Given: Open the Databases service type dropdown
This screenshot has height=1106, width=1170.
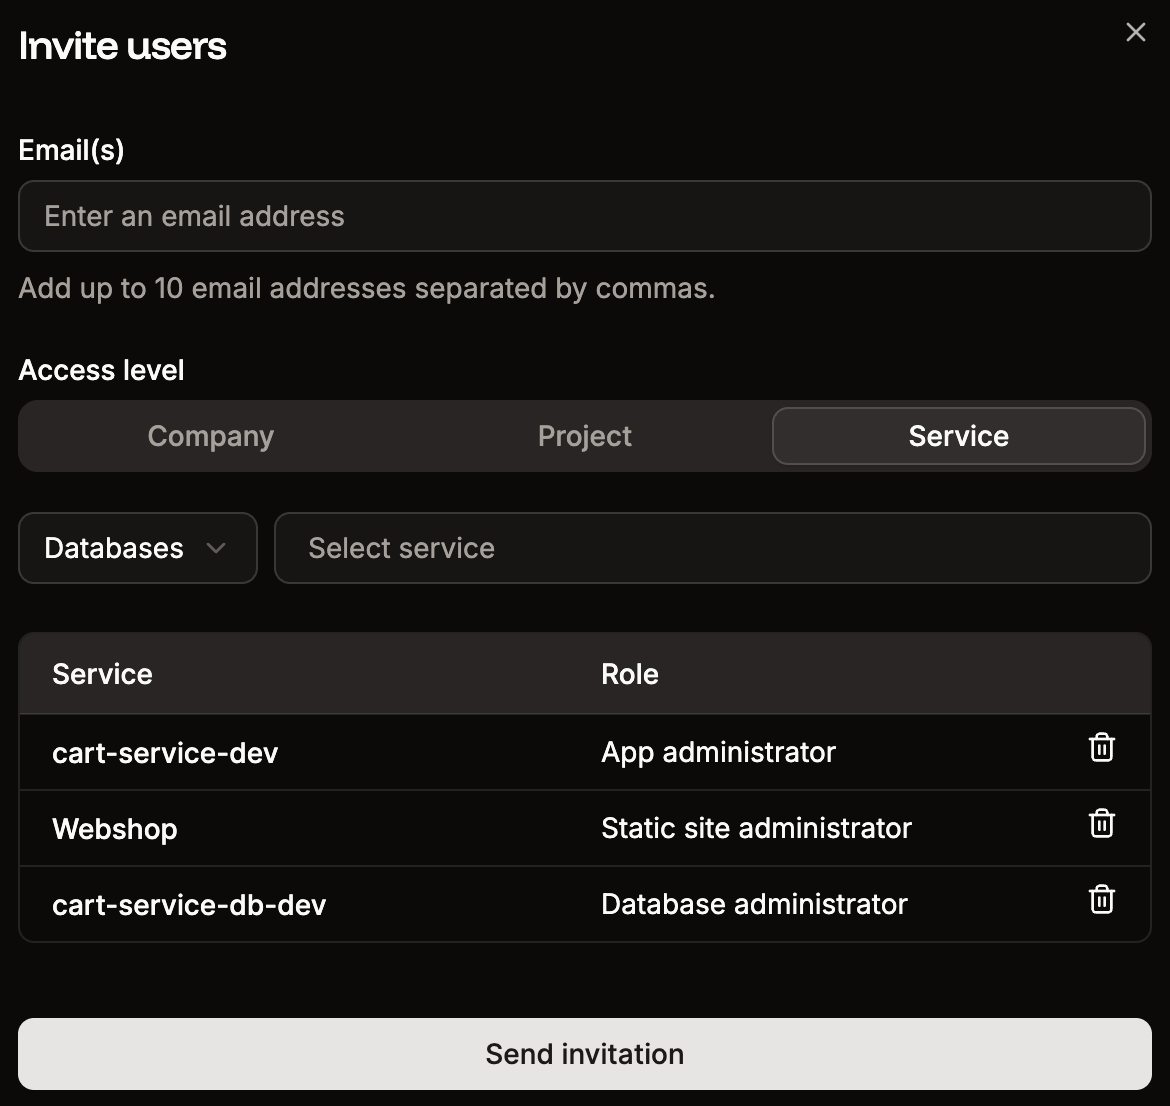Looking at the screenshot, I should 137,548.
